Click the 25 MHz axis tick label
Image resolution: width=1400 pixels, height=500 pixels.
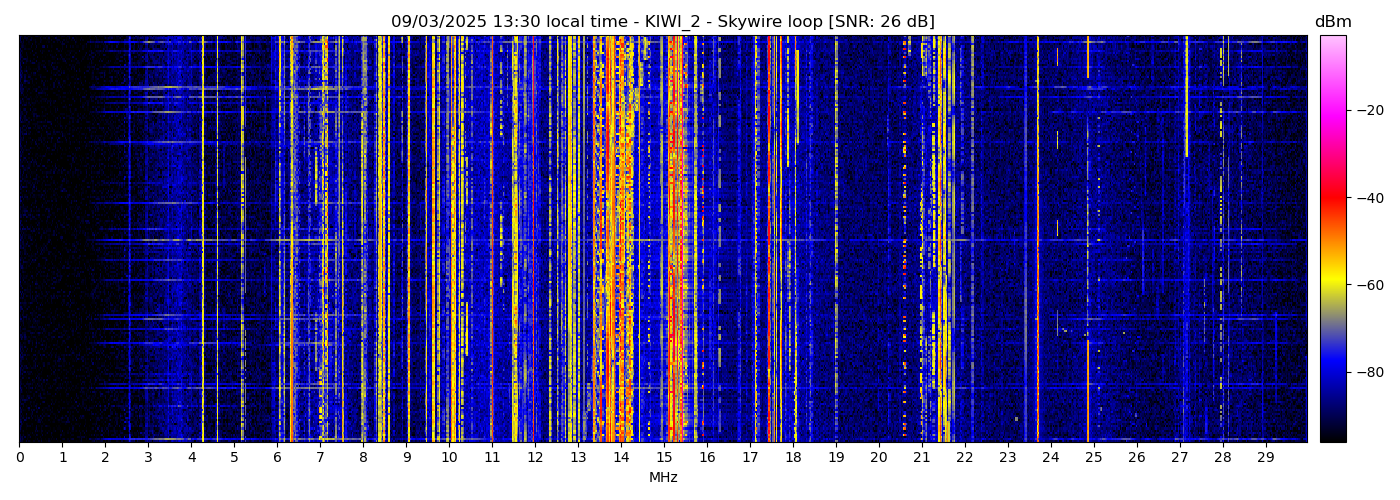tap(1093, 457)
